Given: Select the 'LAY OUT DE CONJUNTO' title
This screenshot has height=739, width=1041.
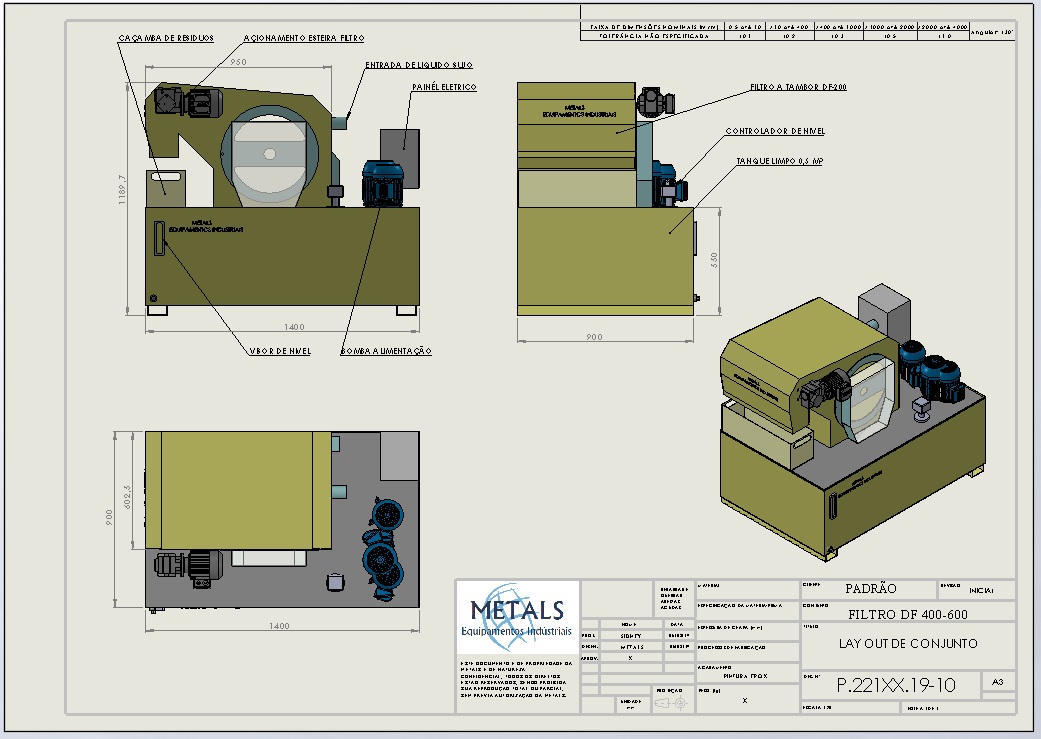Looking at the screenshot, I should (908, 643).
